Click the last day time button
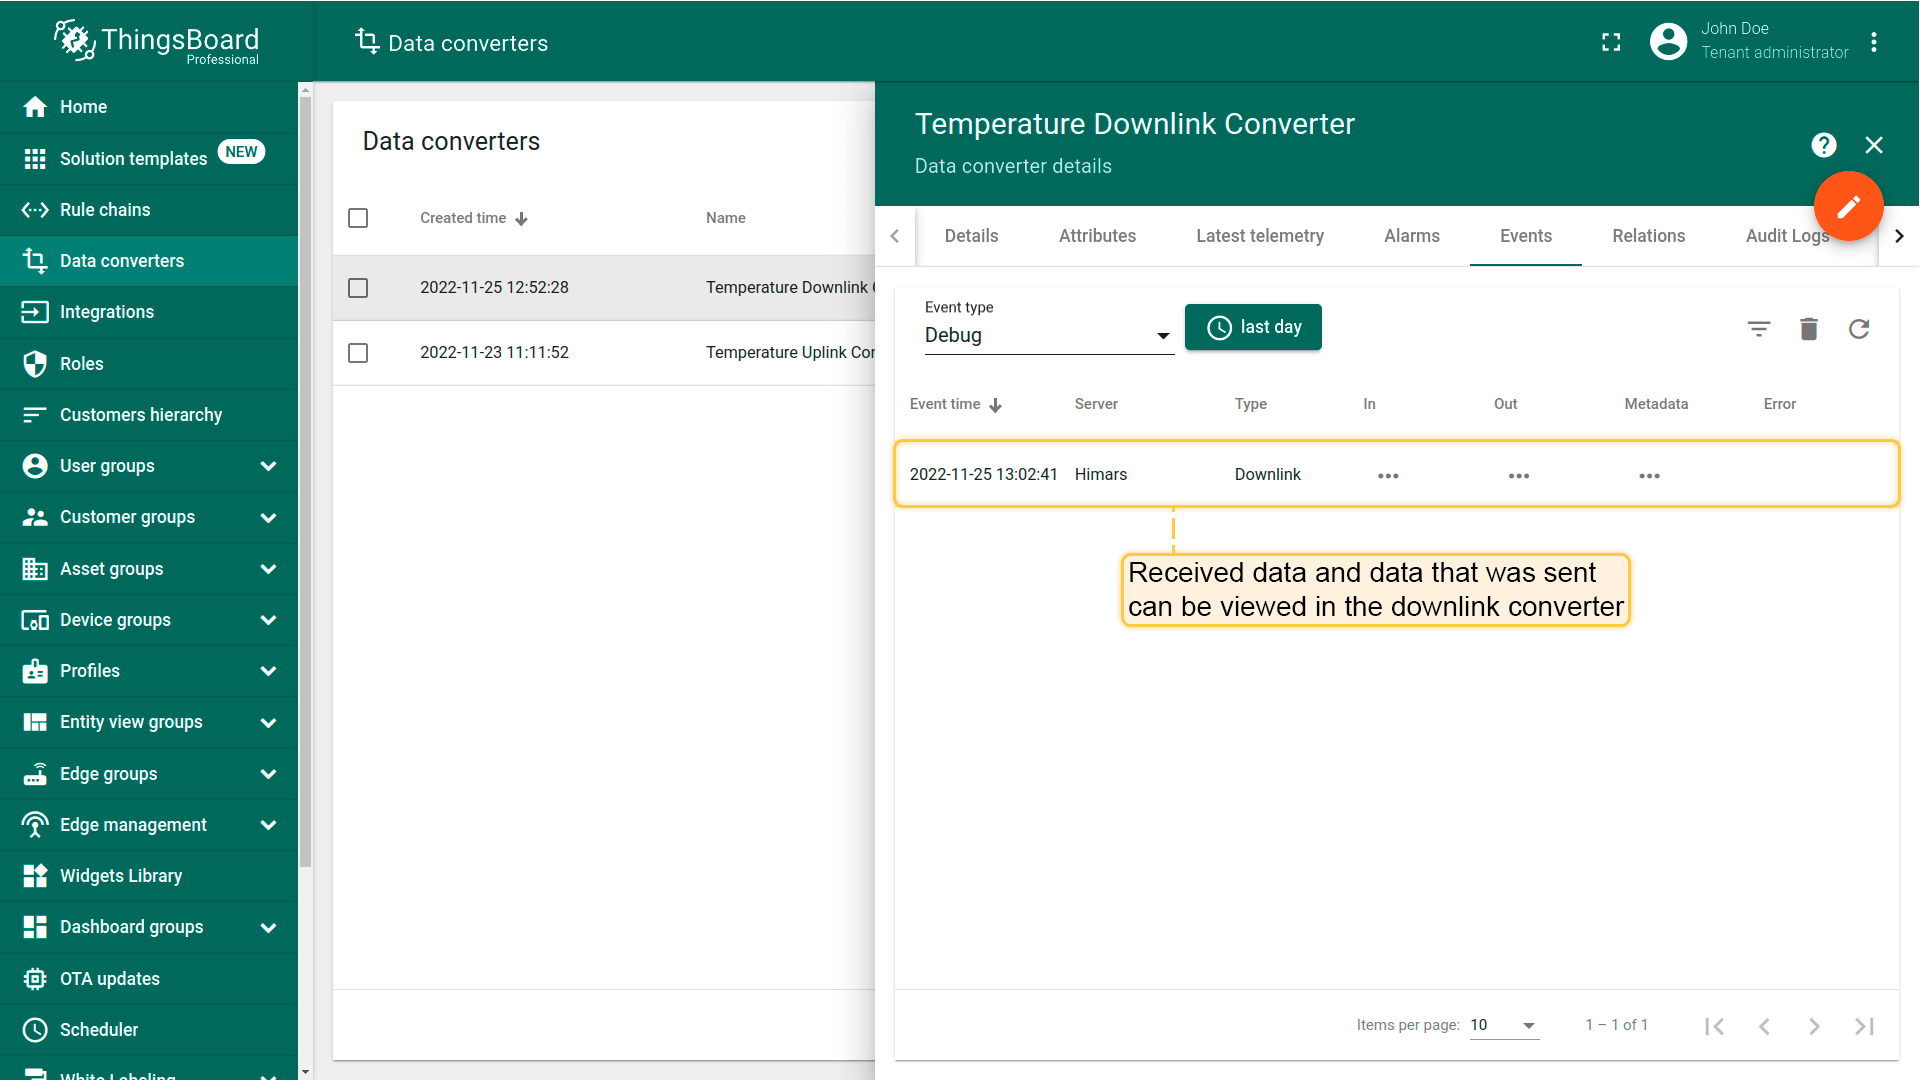This screenshot has height=1080, width=1920. [x=1253, y=327]
